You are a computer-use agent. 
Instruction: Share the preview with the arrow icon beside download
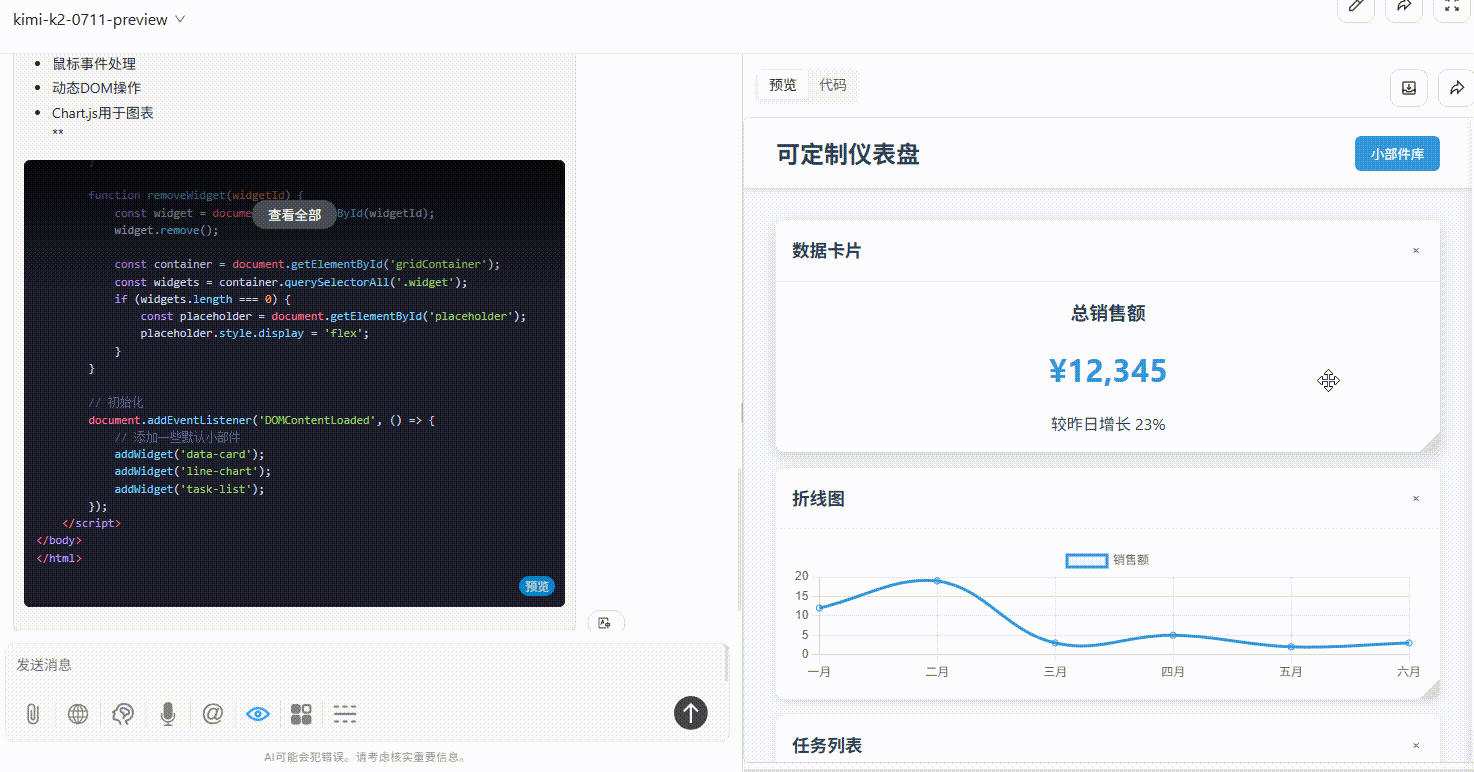[x=1456, y=88]
